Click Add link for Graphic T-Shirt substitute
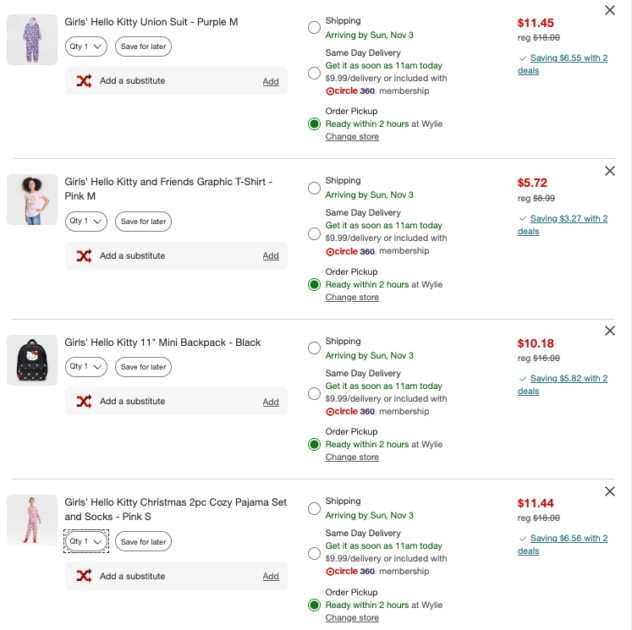Screen dimensions: 632x630 point(271,256)
